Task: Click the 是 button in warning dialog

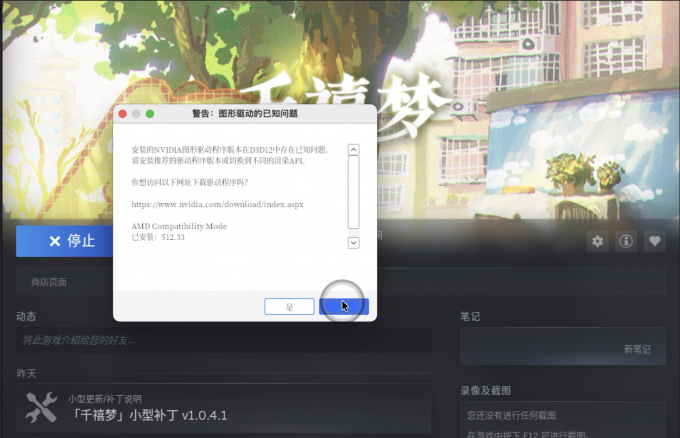Action: 289,307
